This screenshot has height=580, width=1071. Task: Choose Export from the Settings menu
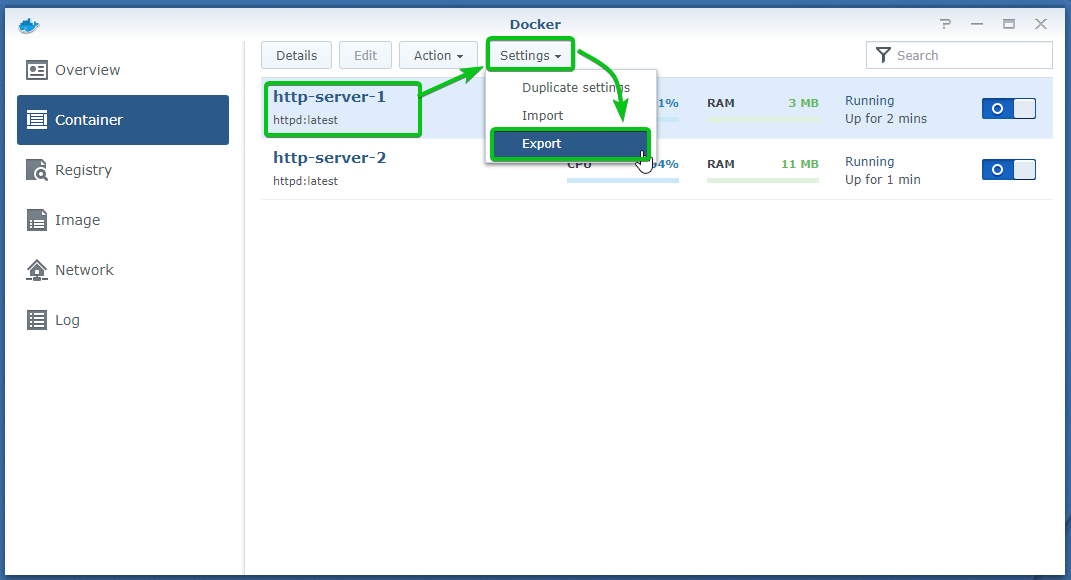coord(570,143)
